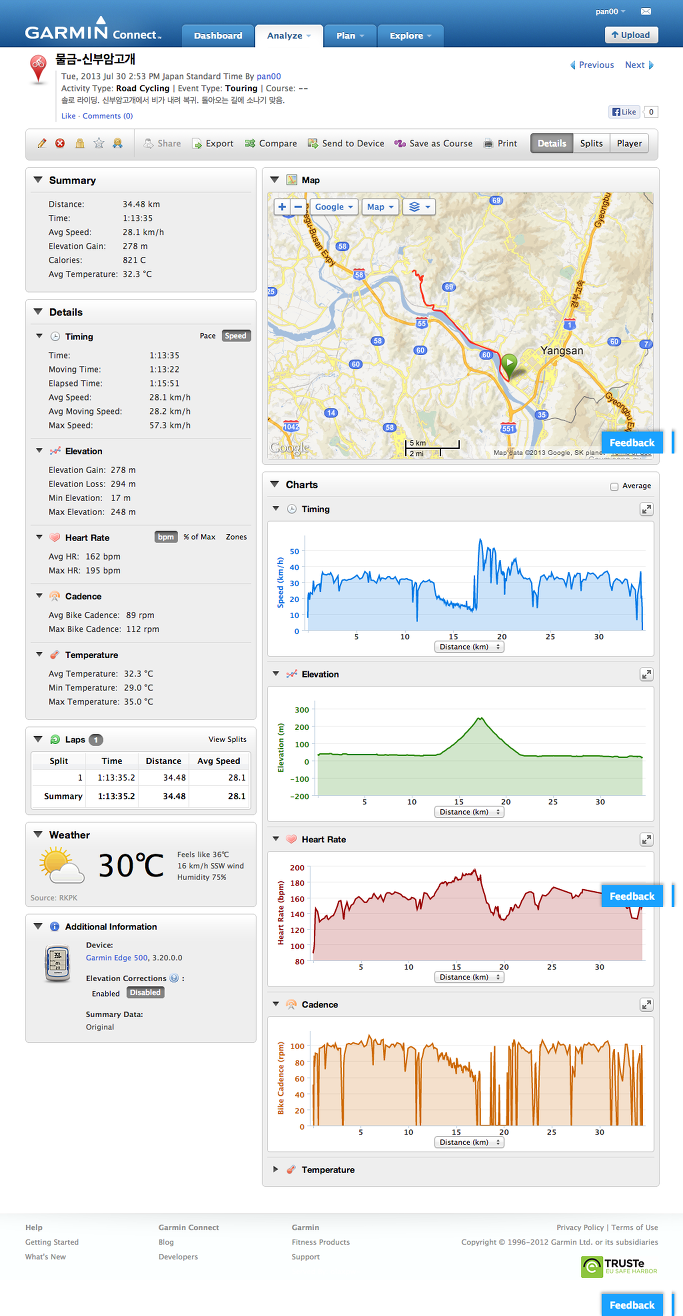Switch to the Splits view
Viewport: 683px width, 1316px height.
pyautogui.click(x=591, y=144)
